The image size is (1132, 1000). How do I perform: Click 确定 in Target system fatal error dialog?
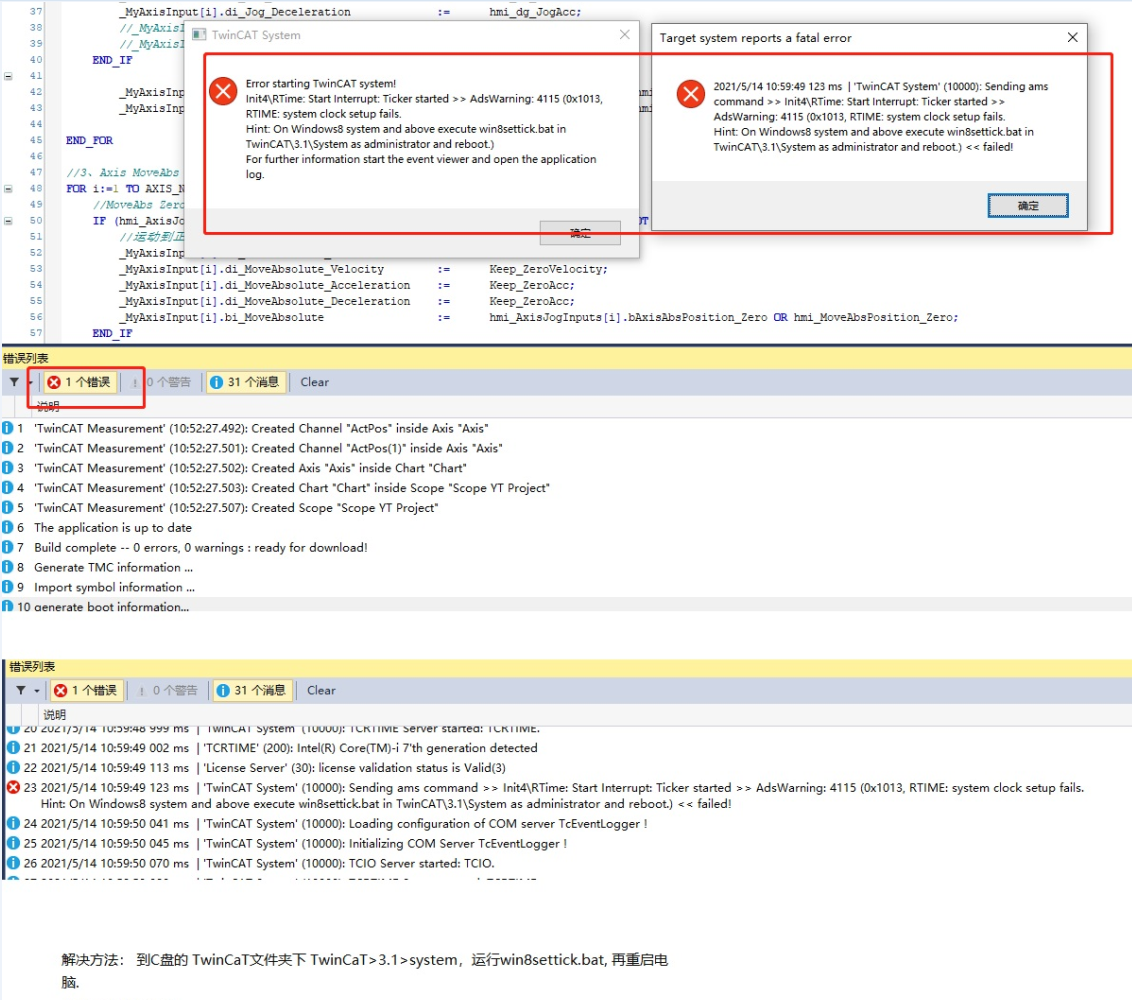point(1027,206)
